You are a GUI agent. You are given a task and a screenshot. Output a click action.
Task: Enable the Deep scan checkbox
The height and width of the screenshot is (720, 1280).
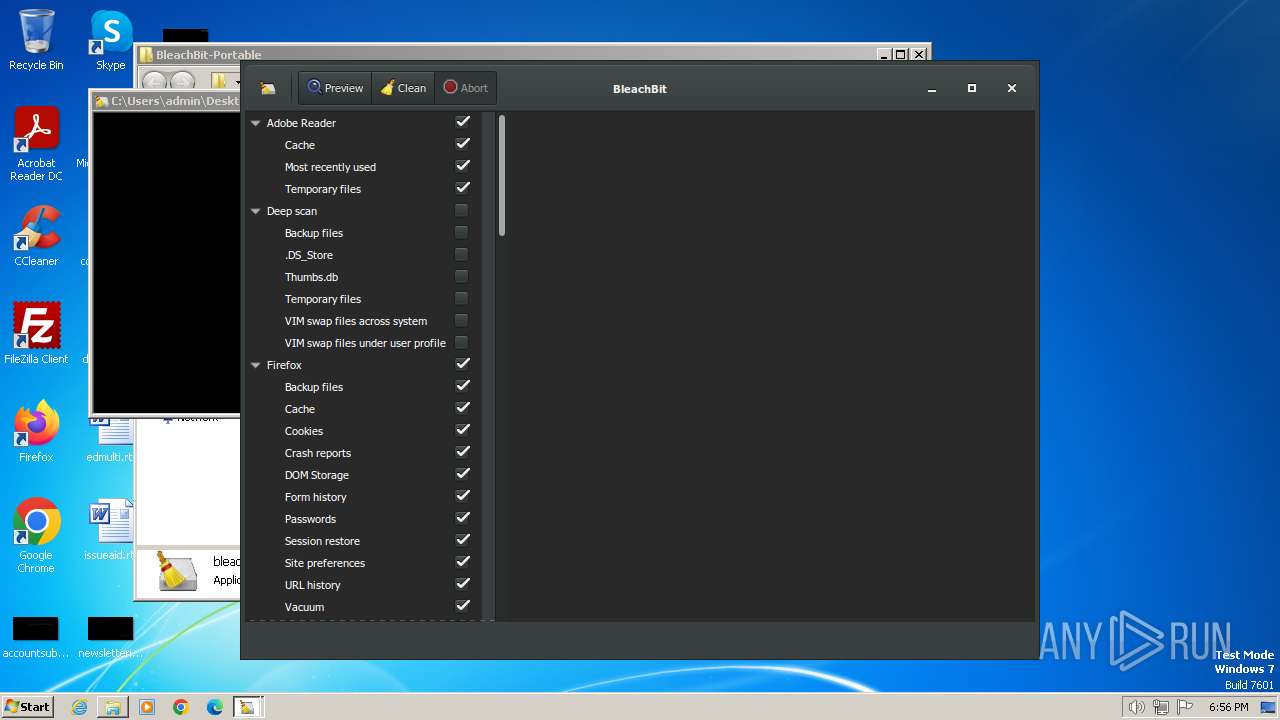point(461,210)
